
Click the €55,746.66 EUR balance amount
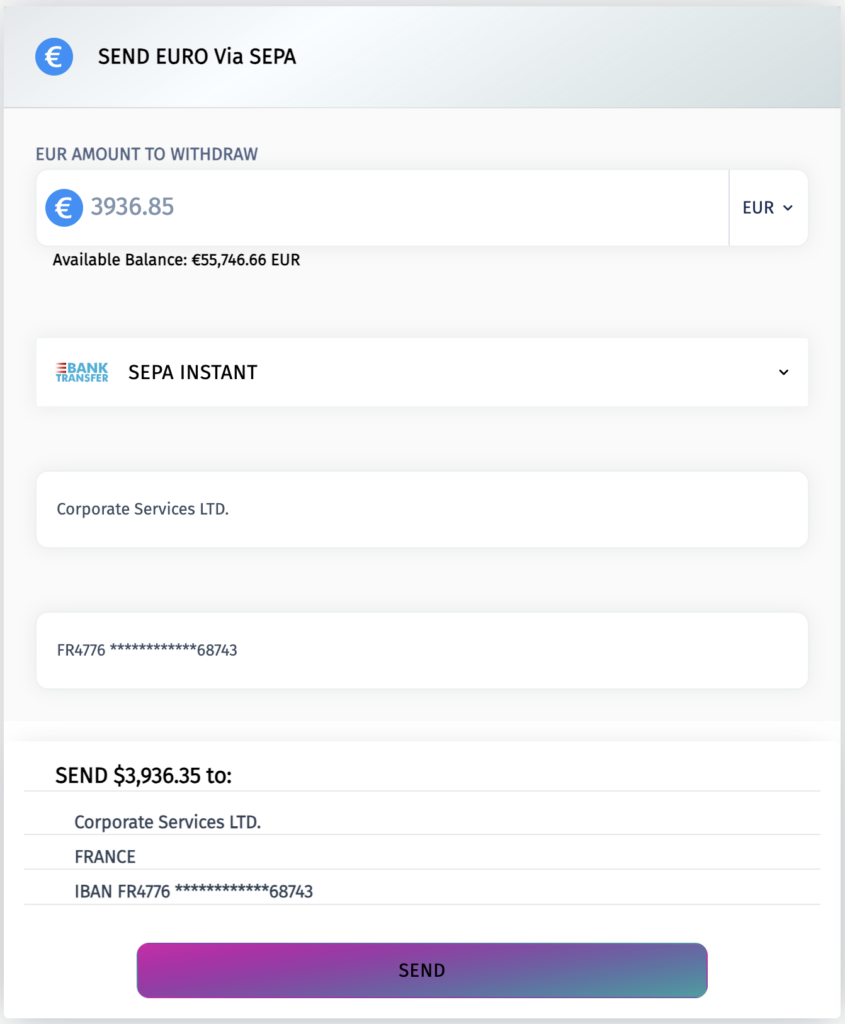pyautogui.click(x=246, y=260)
